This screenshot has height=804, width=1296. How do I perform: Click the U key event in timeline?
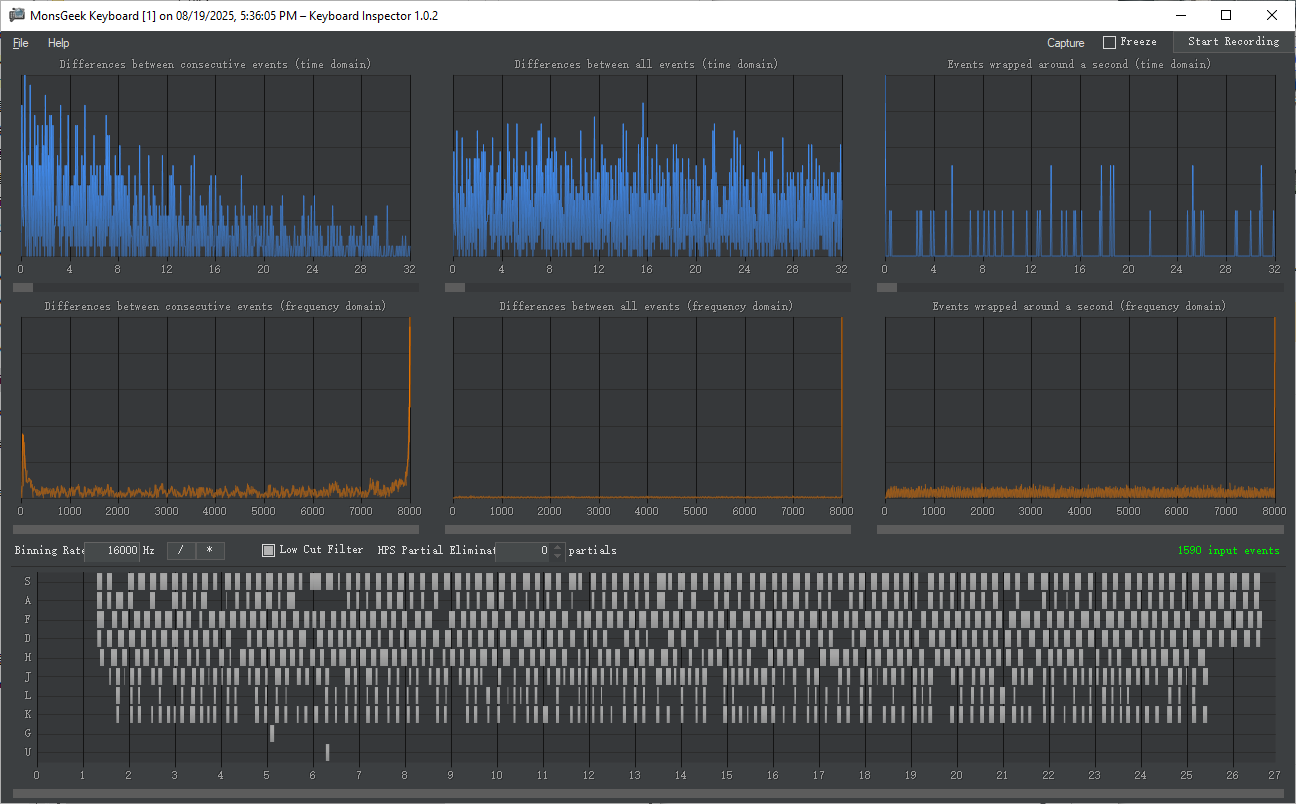(x=327, y=752)
